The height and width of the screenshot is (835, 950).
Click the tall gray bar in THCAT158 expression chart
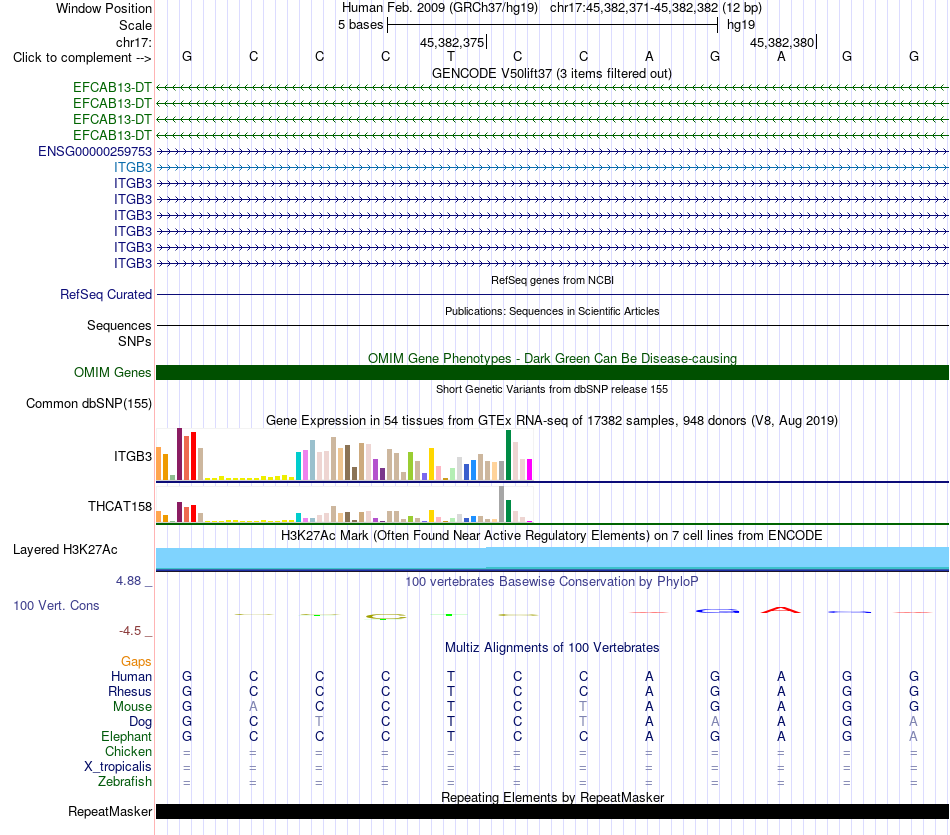pyautogui.click(x=502, y=504)
